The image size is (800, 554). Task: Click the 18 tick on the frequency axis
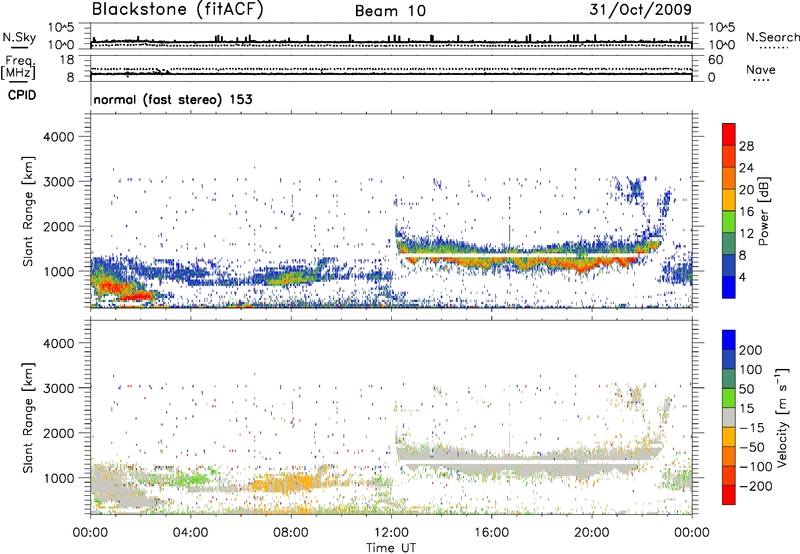(67, 60)
